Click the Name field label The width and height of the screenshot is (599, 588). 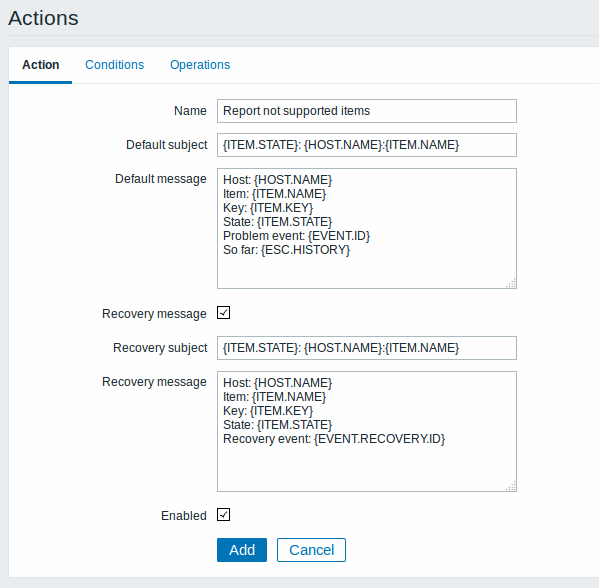coord(190,111)
